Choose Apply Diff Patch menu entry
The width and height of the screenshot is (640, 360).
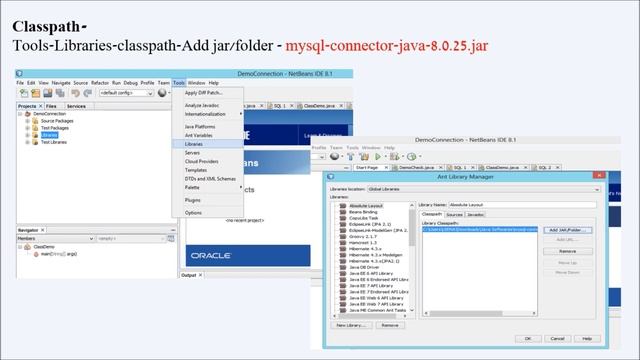pos(208,93)
